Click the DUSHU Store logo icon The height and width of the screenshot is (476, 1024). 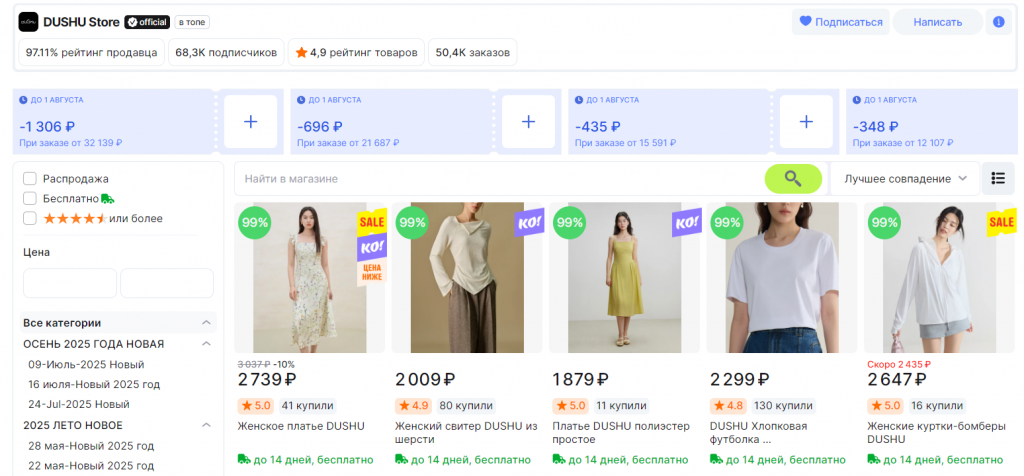click(28, 22)
